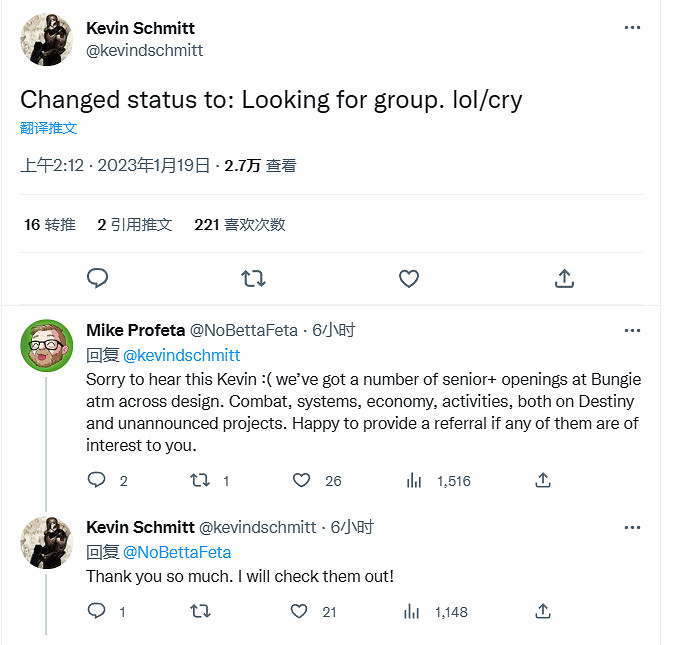
Task: Open more options on Kevin's thank you reply
Action: (x=632, y=527)
